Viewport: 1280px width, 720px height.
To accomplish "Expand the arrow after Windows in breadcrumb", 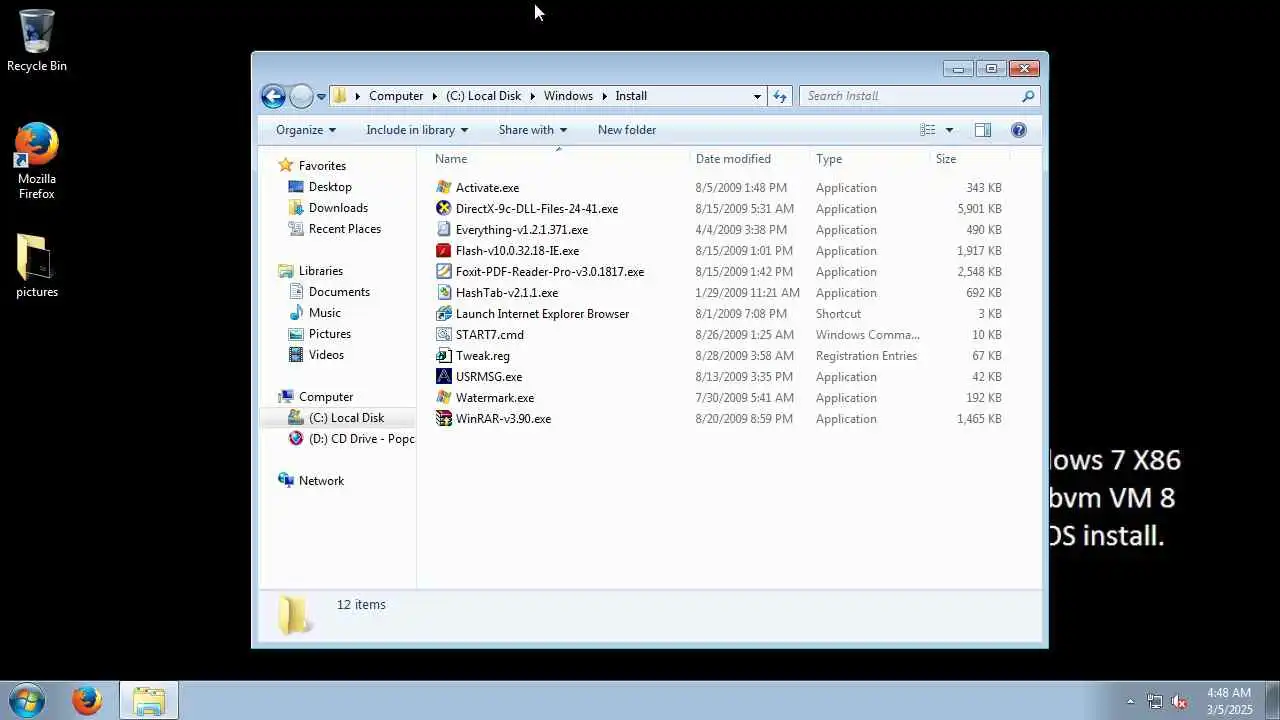I will click(604, 96).
